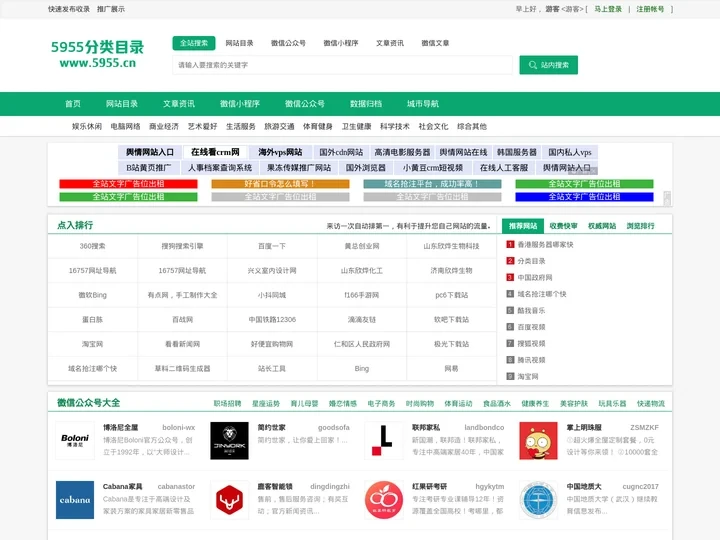
Task: Click the blue cabana furniture logo
Action: tap(75, 500)
